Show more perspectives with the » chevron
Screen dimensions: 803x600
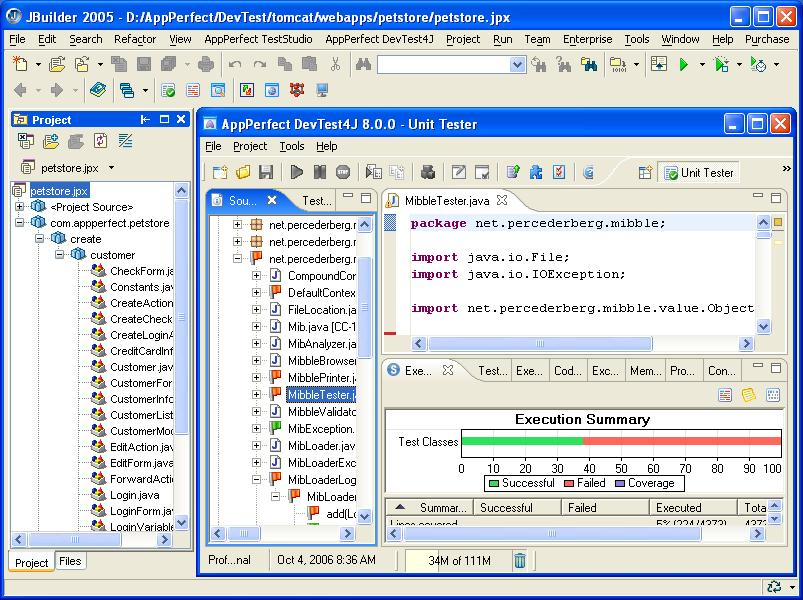pos(787,168)
